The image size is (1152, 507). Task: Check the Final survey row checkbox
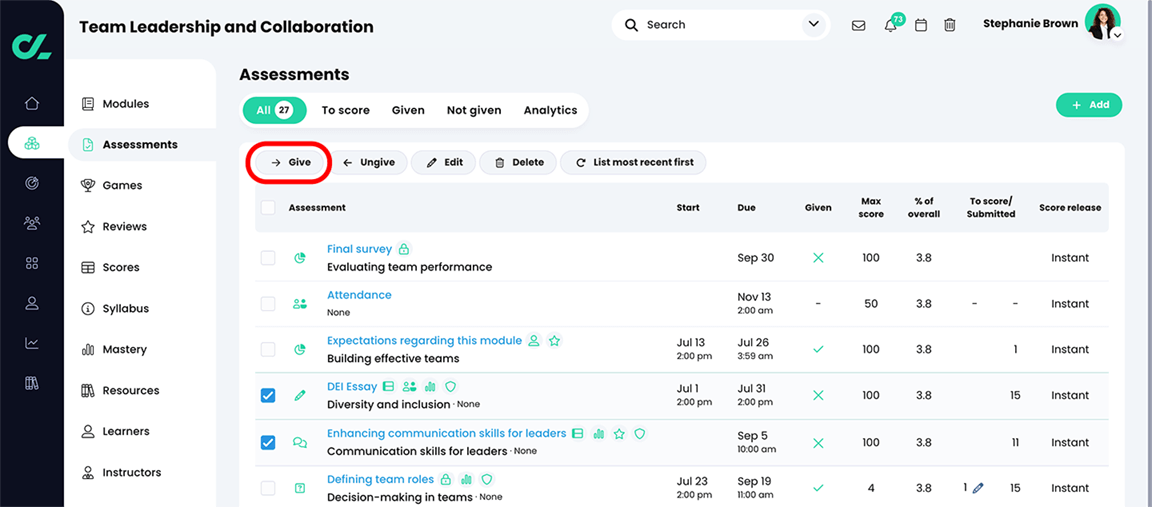tap(268, 258)
